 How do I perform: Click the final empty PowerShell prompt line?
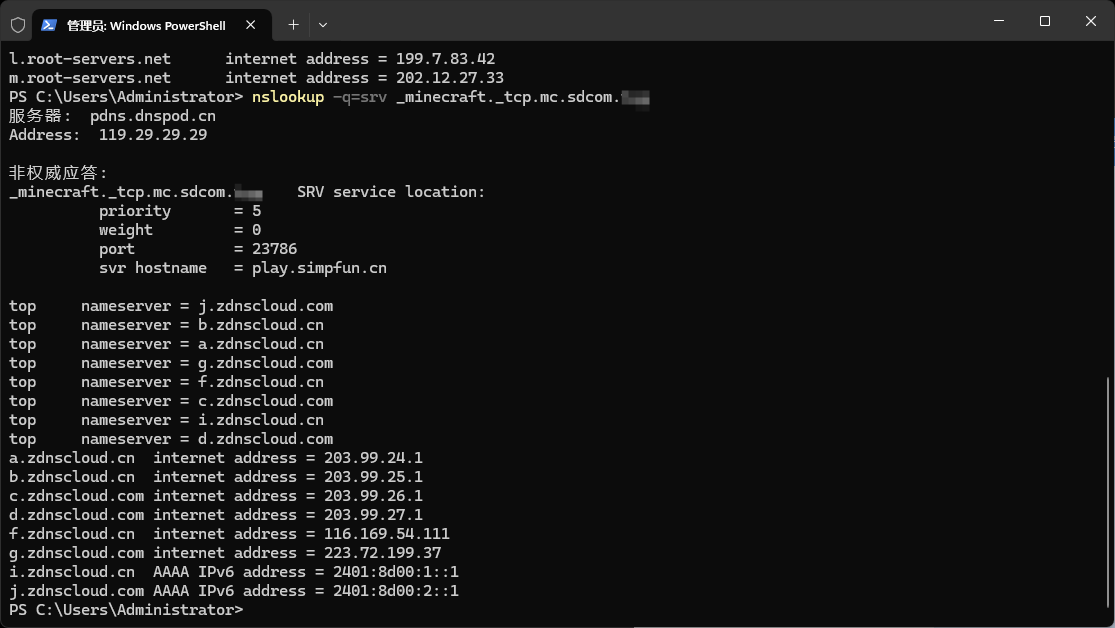pyautogui.click(x=126, y=610)
